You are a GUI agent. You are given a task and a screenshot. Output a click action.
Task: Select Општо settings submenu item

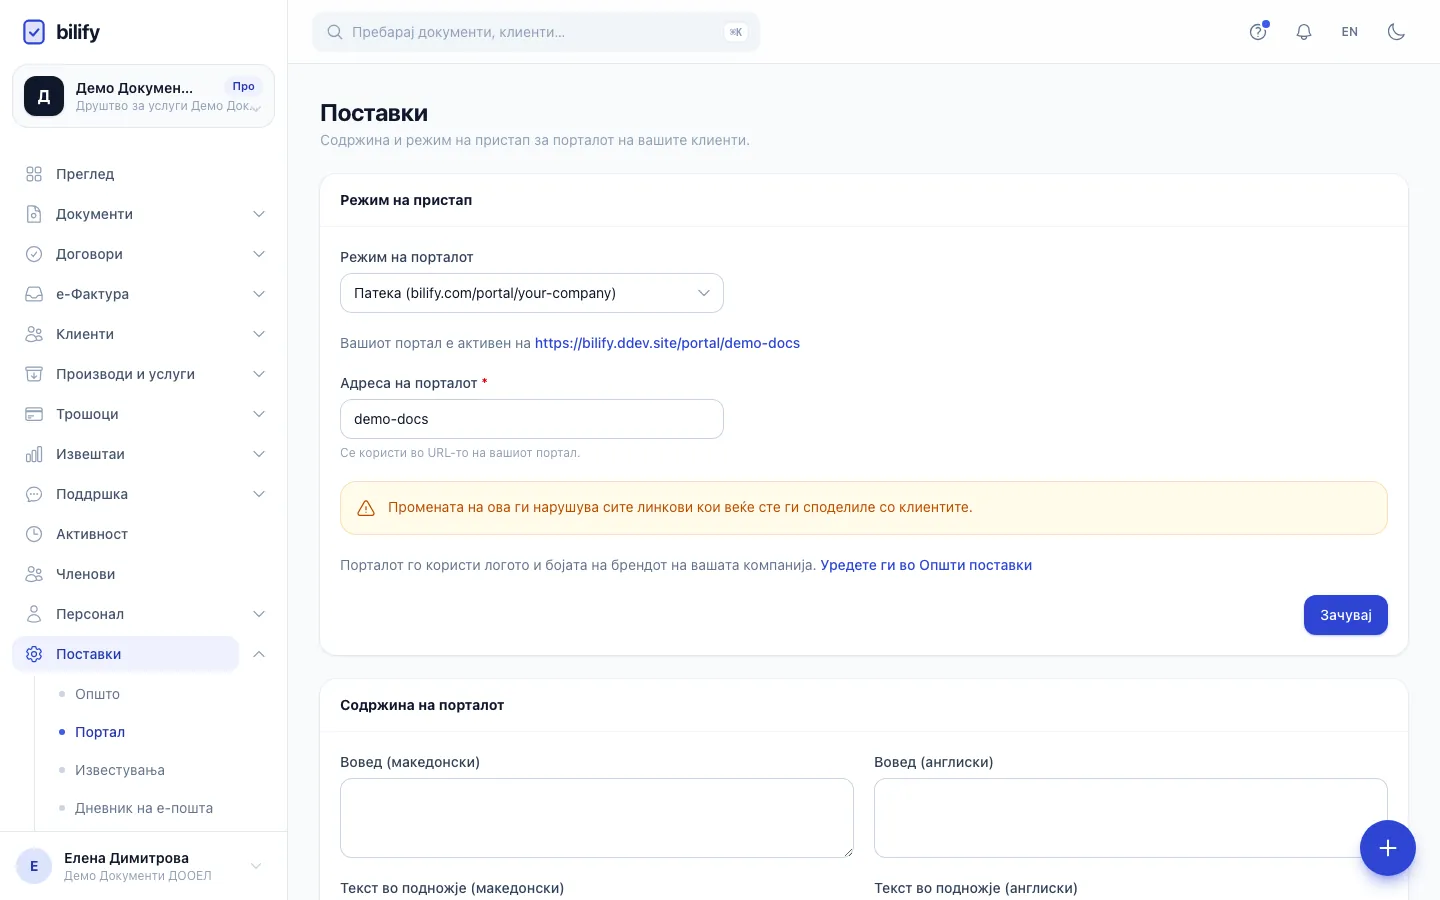pos(97,694)
